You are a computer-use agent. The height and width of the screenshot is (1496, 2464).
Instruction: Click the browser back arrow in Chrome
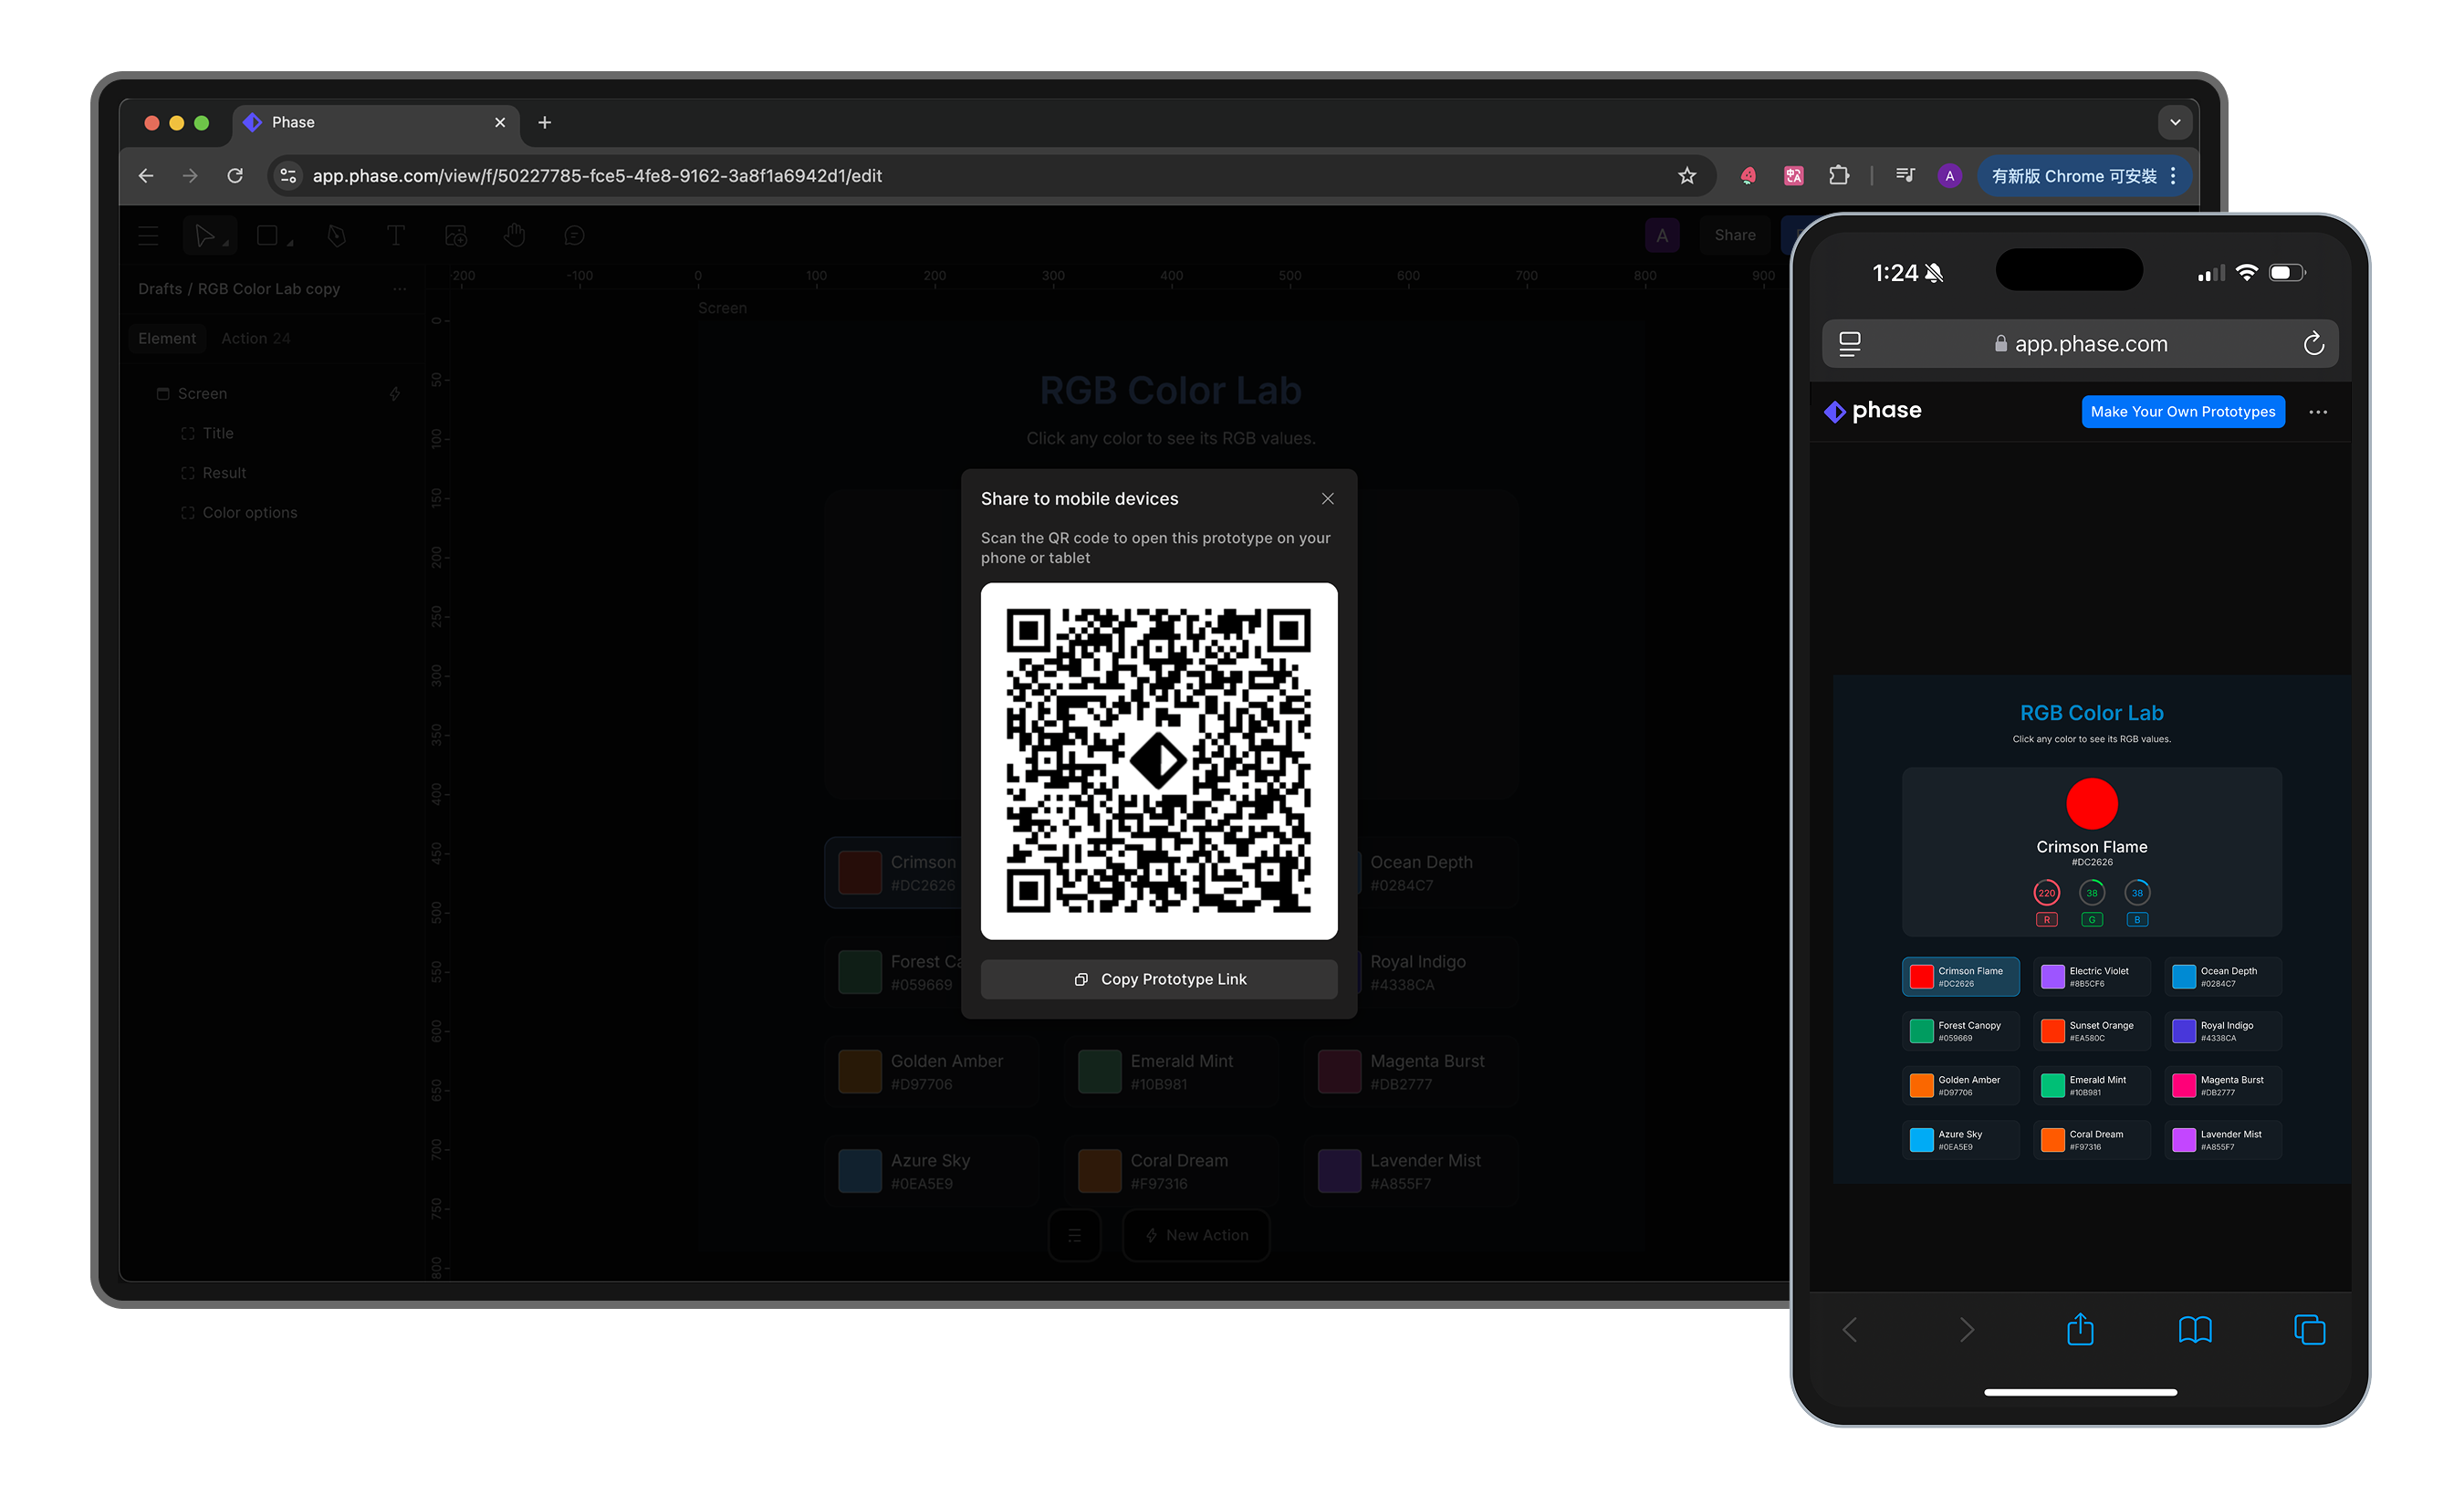(x=146, y=176)
